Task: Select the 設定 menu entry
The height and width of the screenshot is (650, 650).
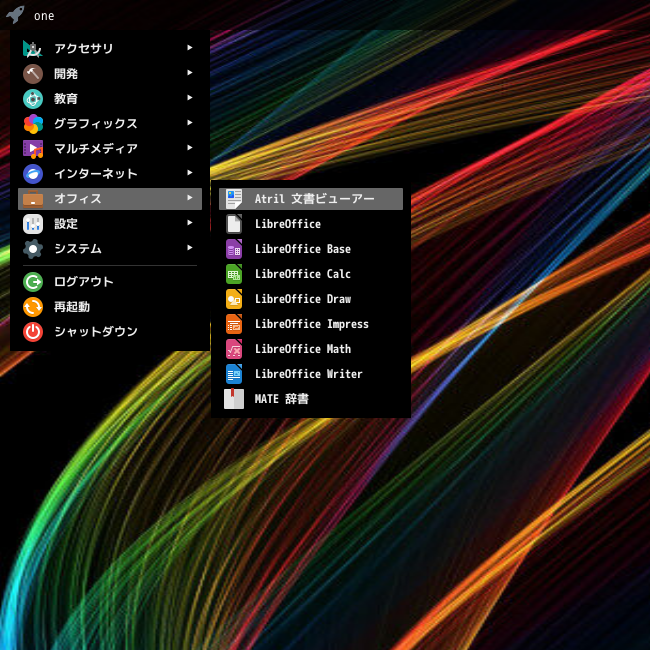Action: pyautogui.click(x=110, y=224)
